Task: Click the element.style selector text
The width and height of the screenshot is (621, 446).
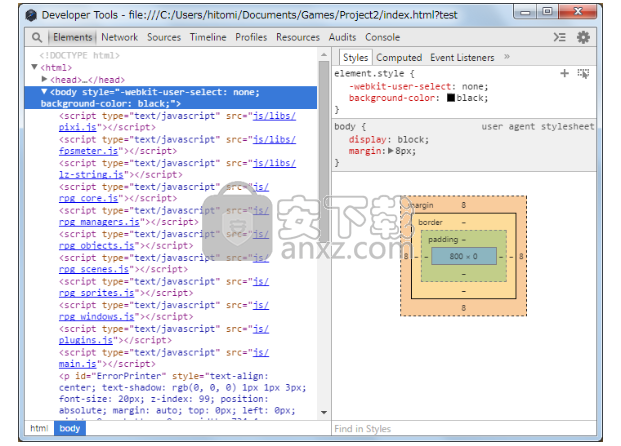Action: [369, 73]
